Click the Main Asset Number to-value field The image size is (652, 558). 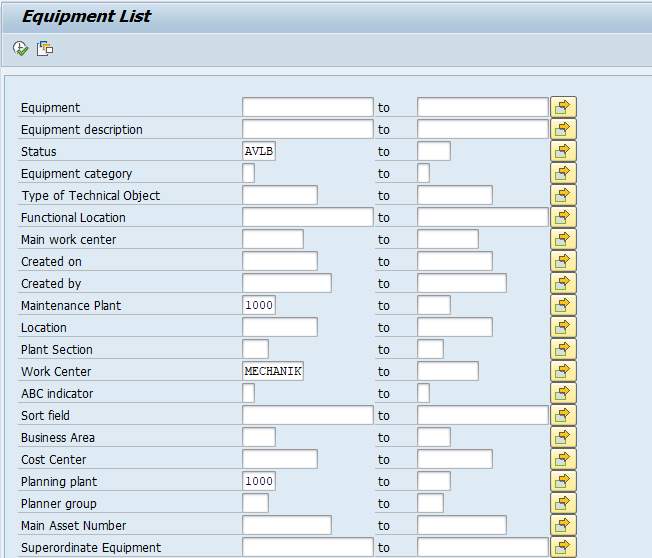461,525
